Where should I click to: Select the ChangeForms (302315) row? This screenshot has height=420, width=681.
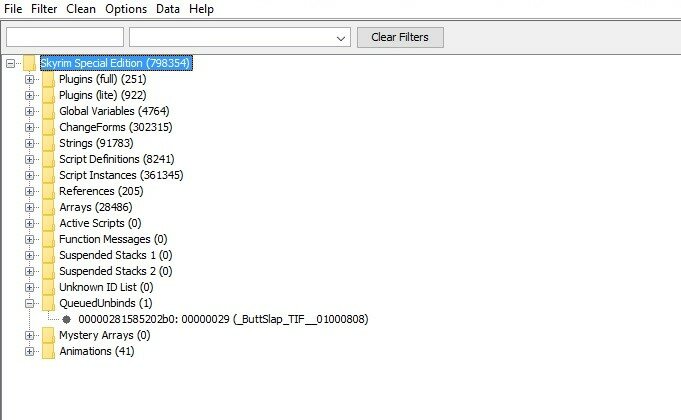(116, 128)
